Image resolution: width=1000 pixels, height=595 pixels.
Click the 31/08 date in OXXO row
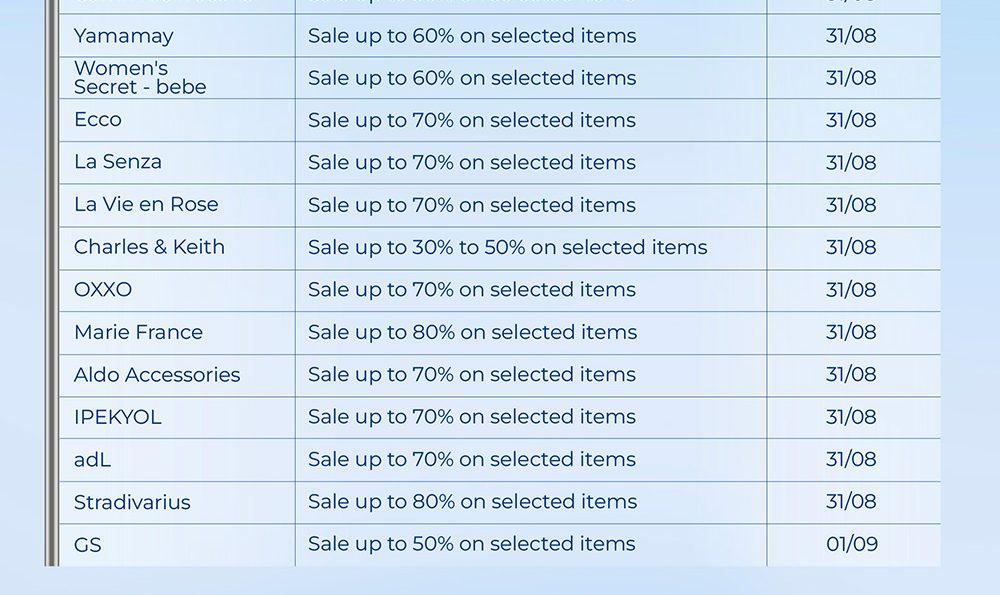tap(851, 290)
